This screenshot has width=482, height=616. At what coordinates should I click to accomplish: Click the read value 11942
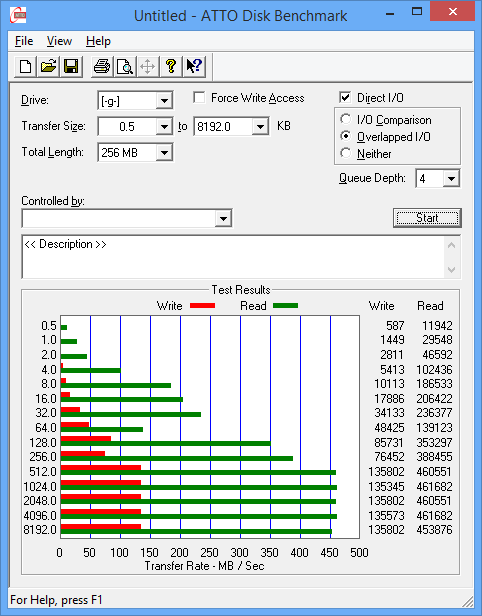437,326
